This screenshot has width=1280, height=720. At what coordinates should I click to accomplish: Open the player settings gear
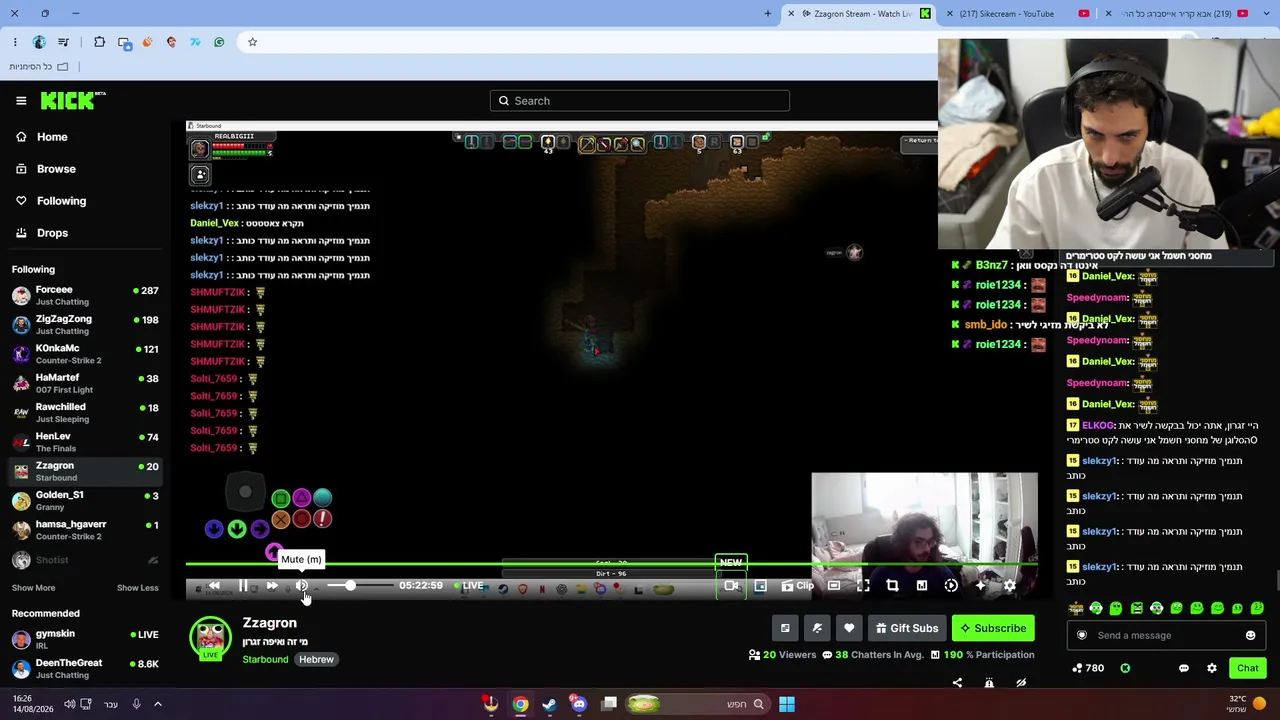(x=1009, y=586)
